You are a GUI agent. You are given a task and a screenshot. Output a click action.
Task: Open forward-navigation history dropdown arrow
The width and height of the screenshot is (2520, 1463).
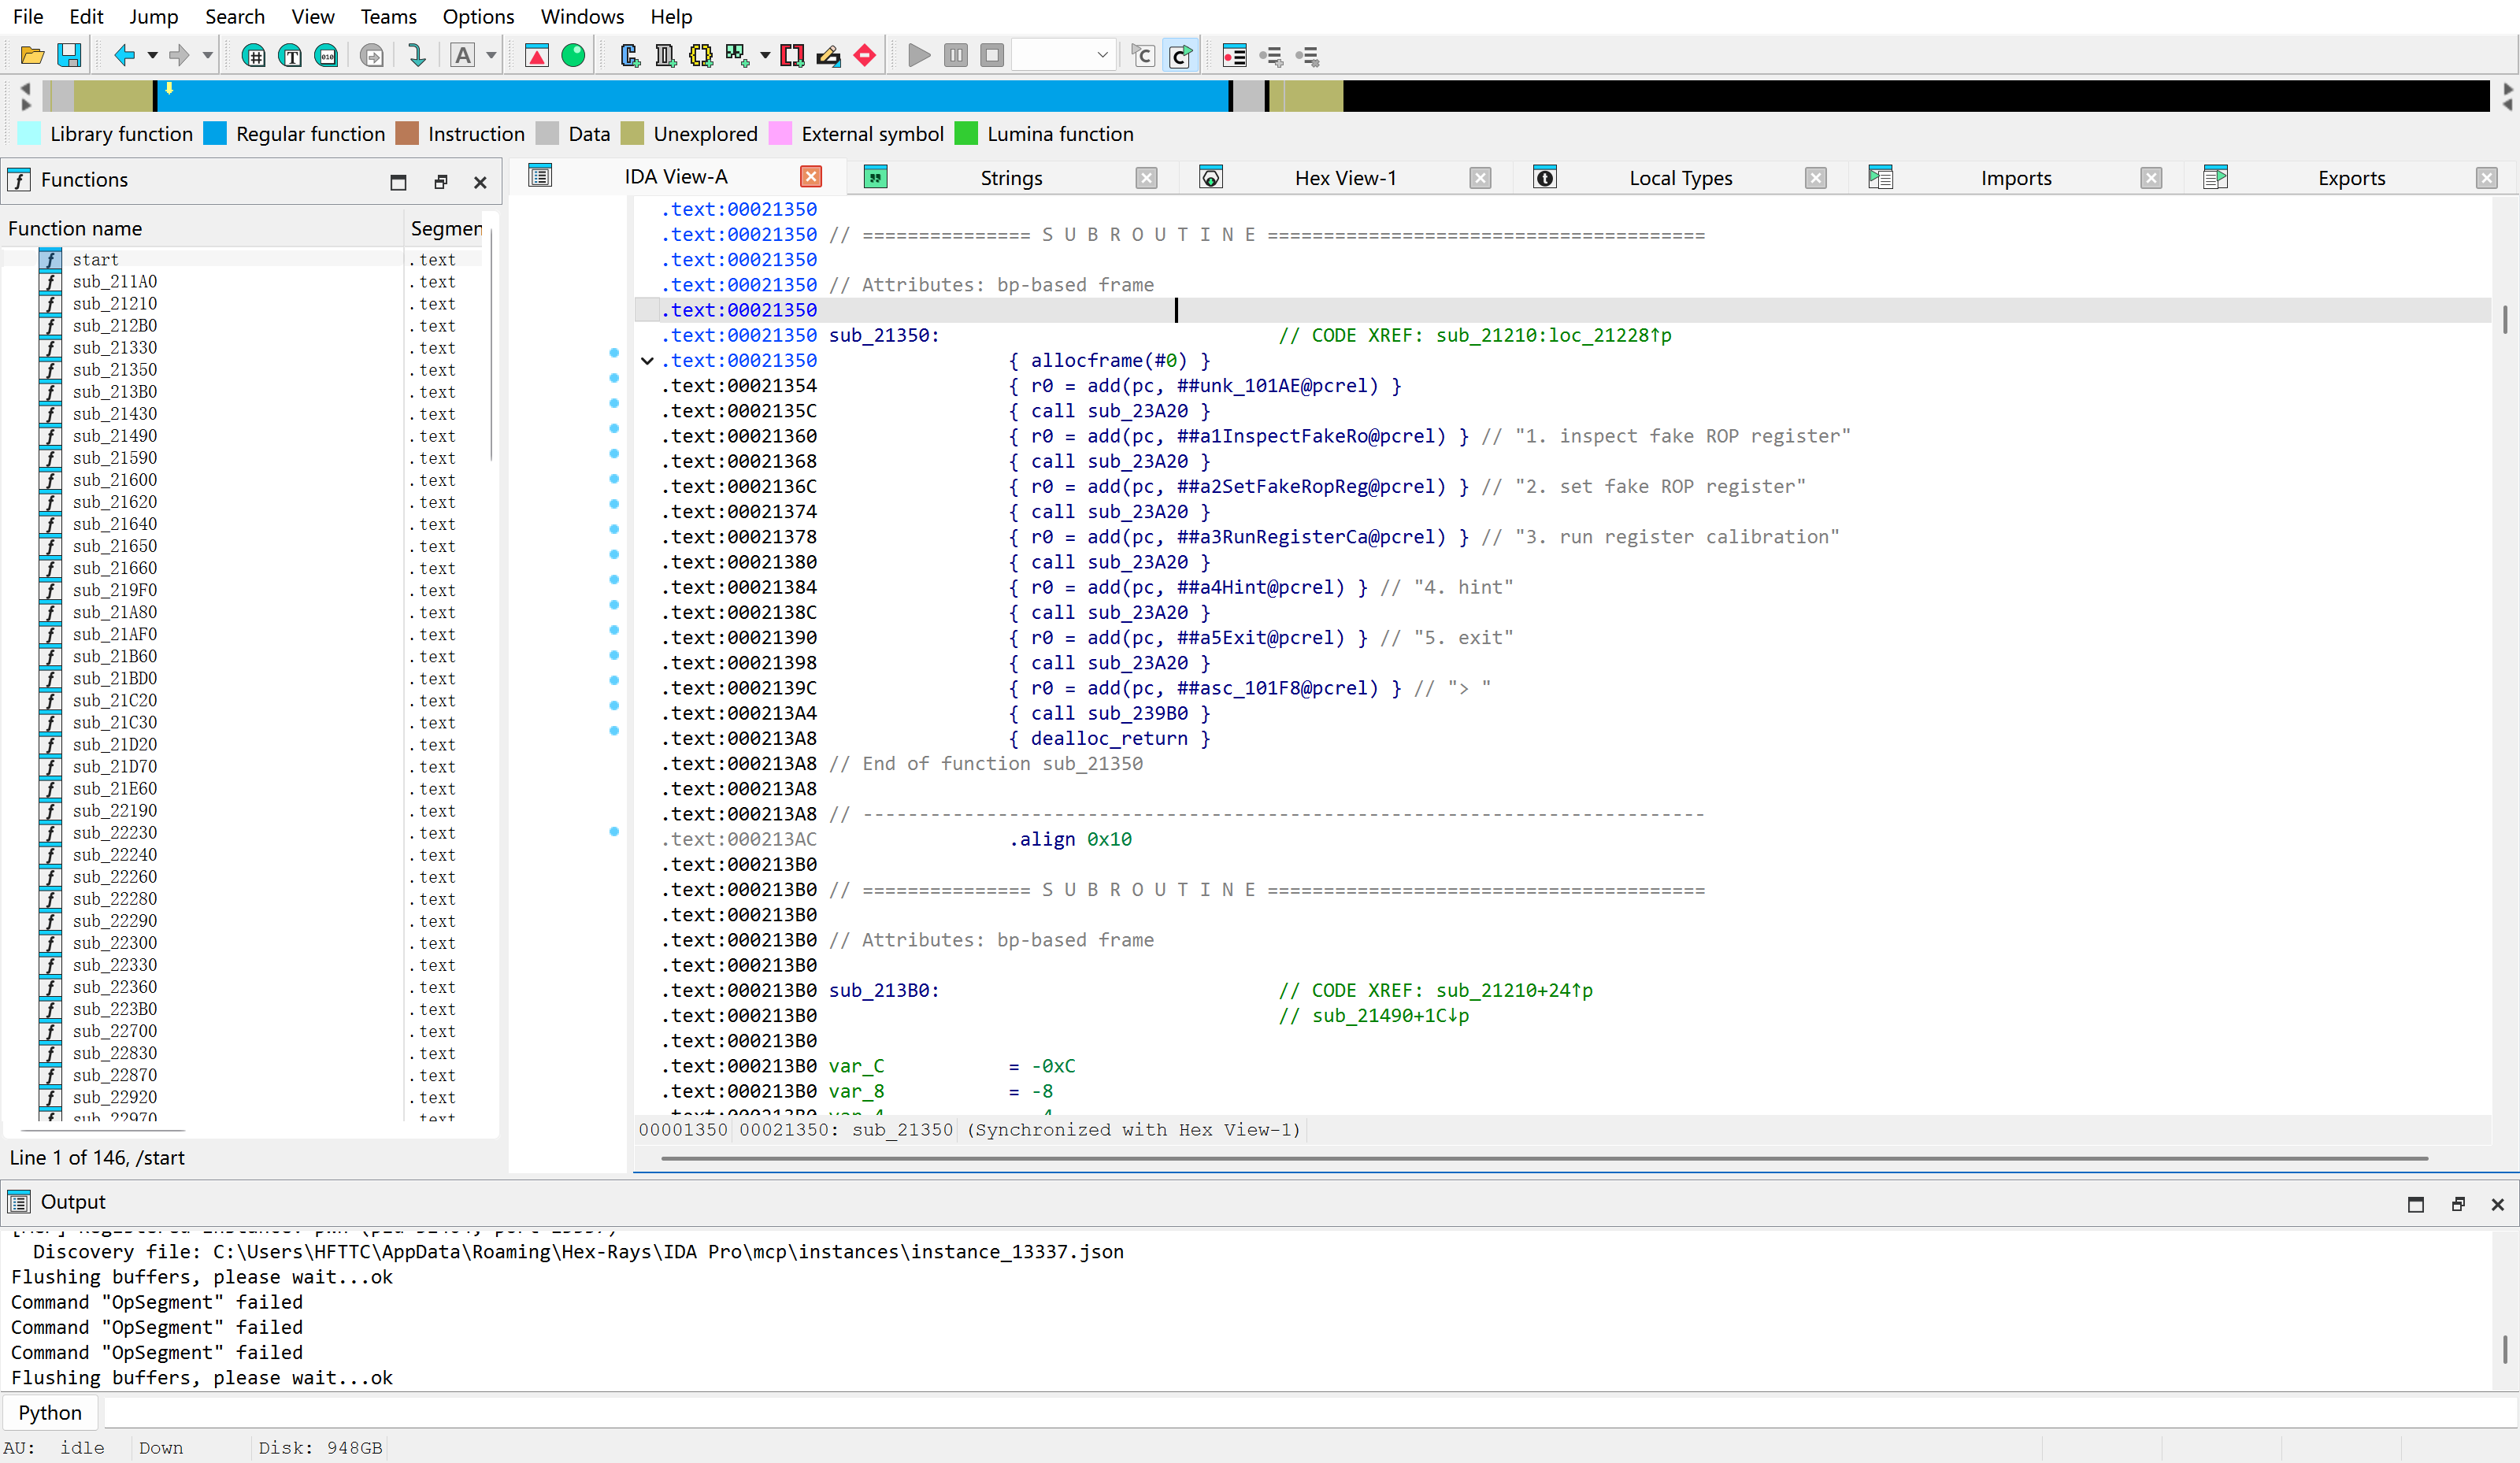[208, 56]
